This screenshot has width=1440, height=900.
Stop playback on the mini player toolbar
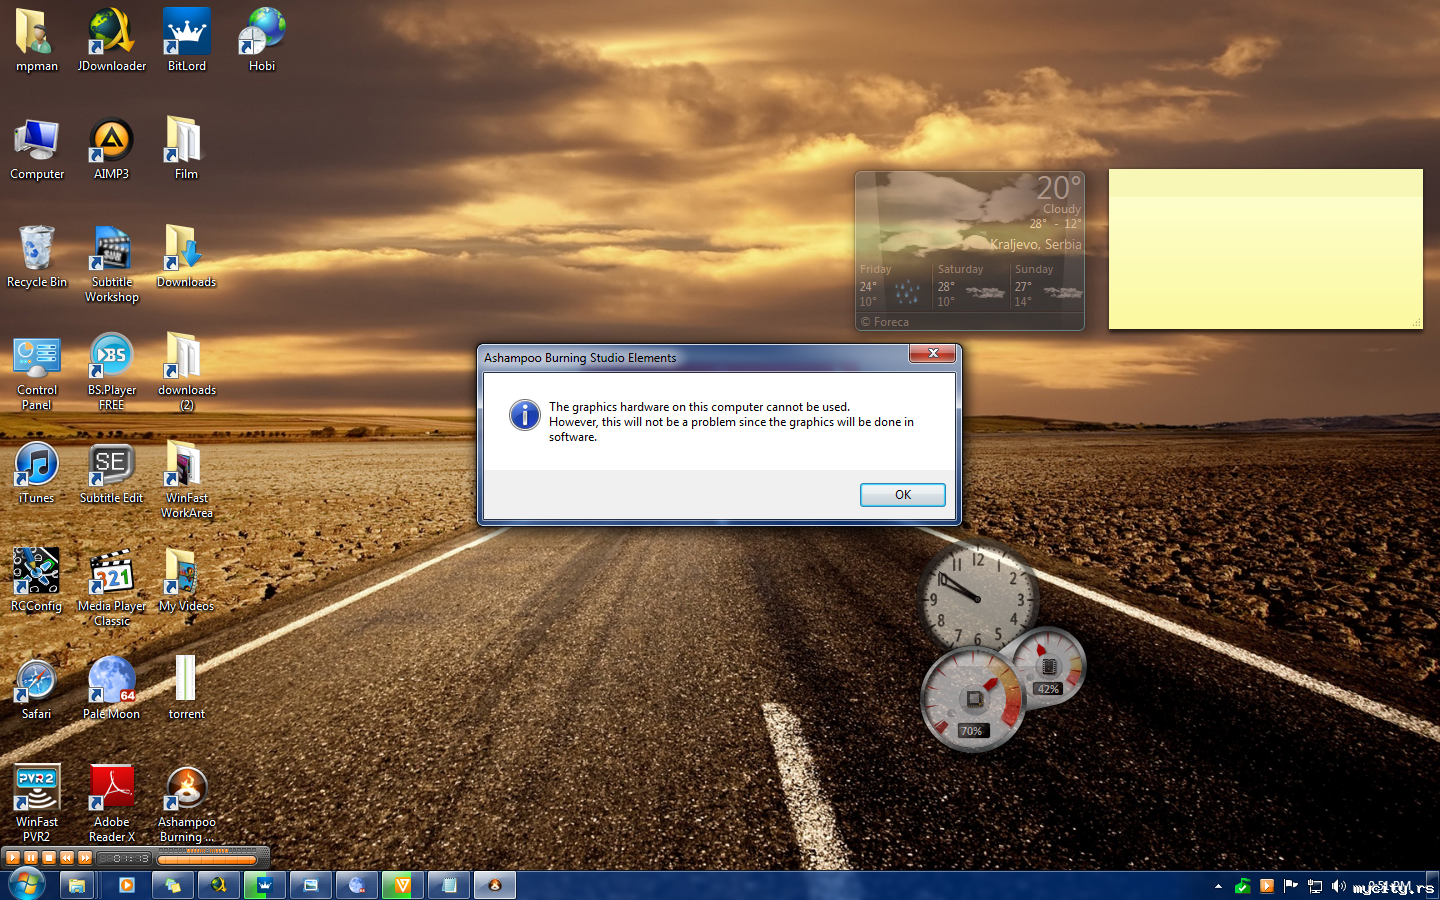click(49, 858)
